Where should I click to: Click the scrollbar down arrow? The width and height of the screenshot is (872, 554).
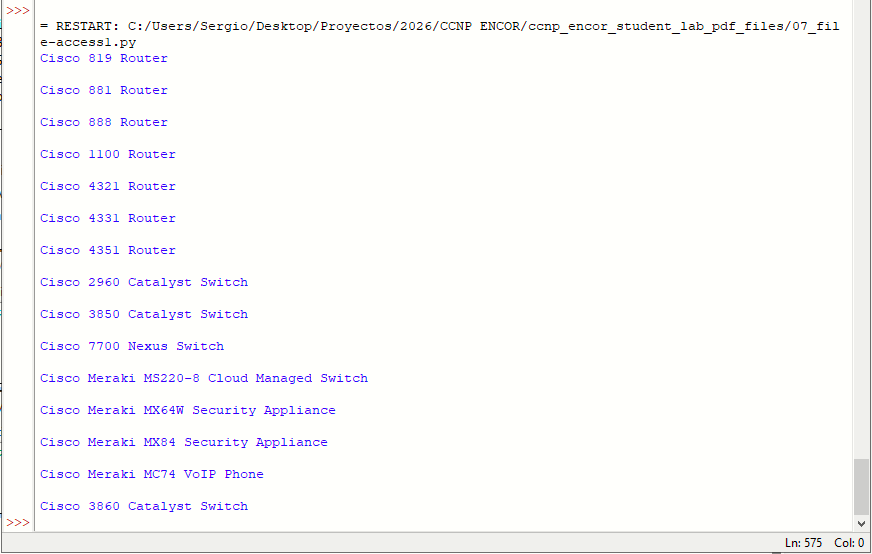861,523
